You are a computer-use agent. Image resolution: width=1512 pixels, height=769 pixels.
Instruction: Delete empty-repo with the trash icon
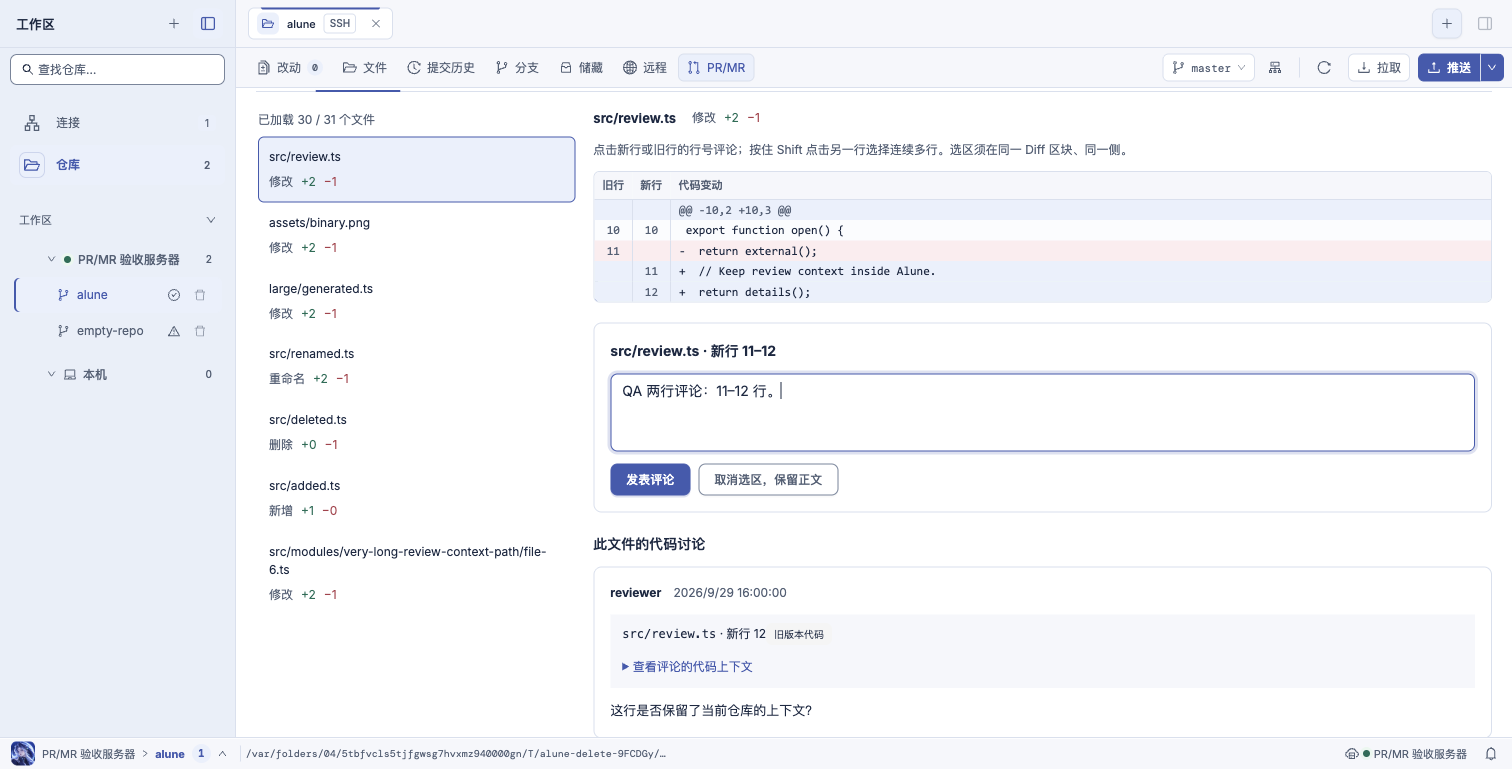pyautogui.click(x=200, y=331)
